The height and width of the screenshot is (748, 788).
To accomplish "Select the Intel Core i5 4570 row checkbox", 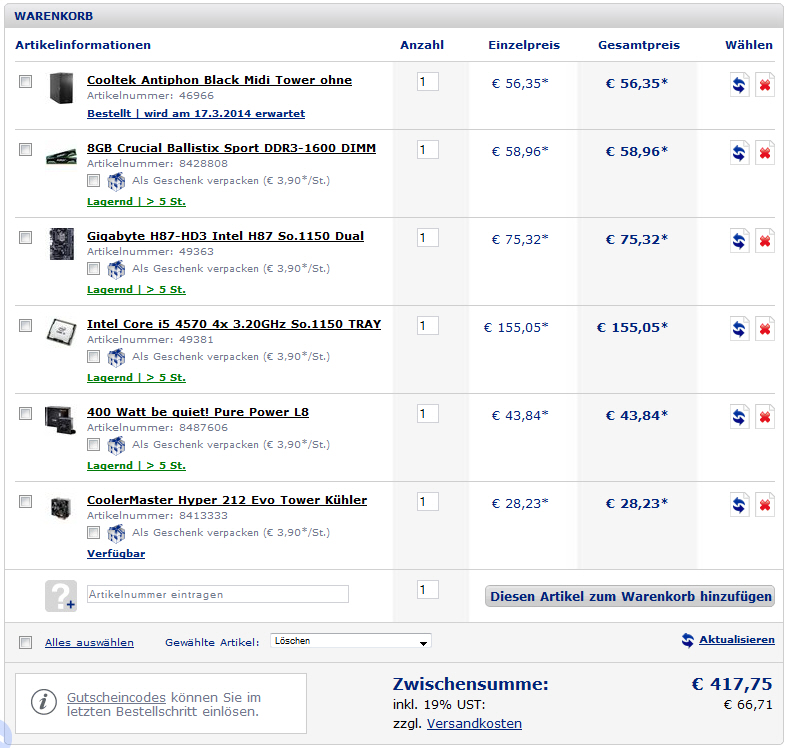I will pos(25,325).
